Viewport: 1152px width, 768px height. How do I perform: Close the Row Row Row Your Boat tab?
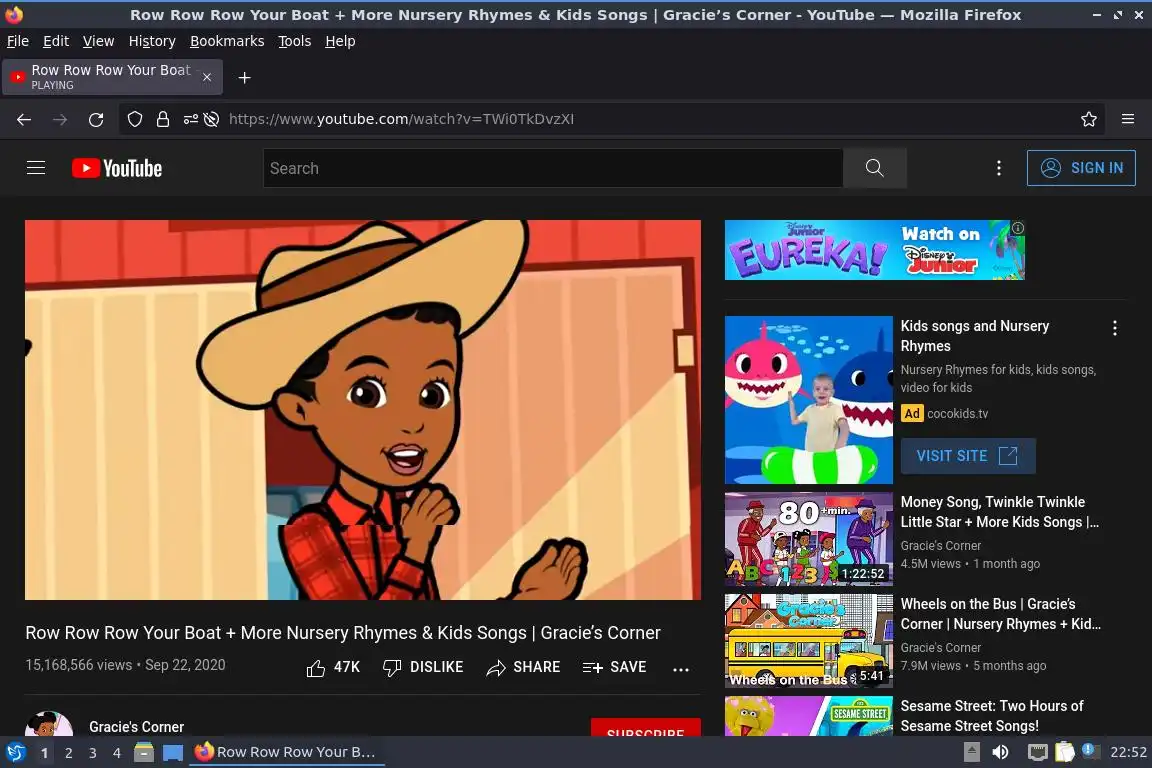[x=207, y=77]
